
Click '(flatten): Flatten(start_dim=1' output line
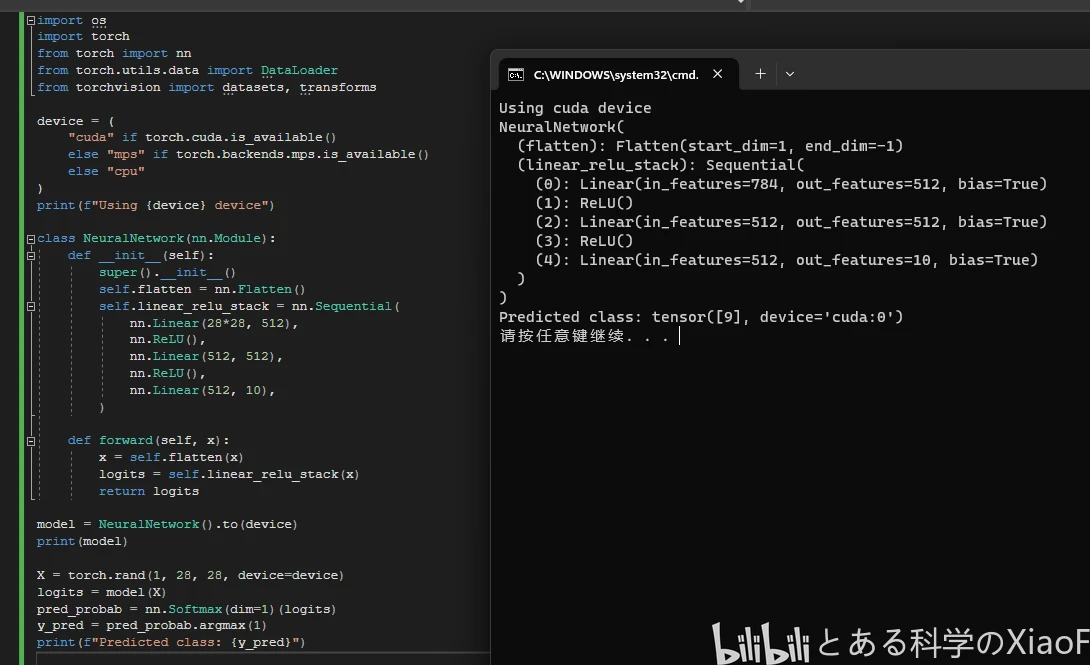click(x=710, y=146)
